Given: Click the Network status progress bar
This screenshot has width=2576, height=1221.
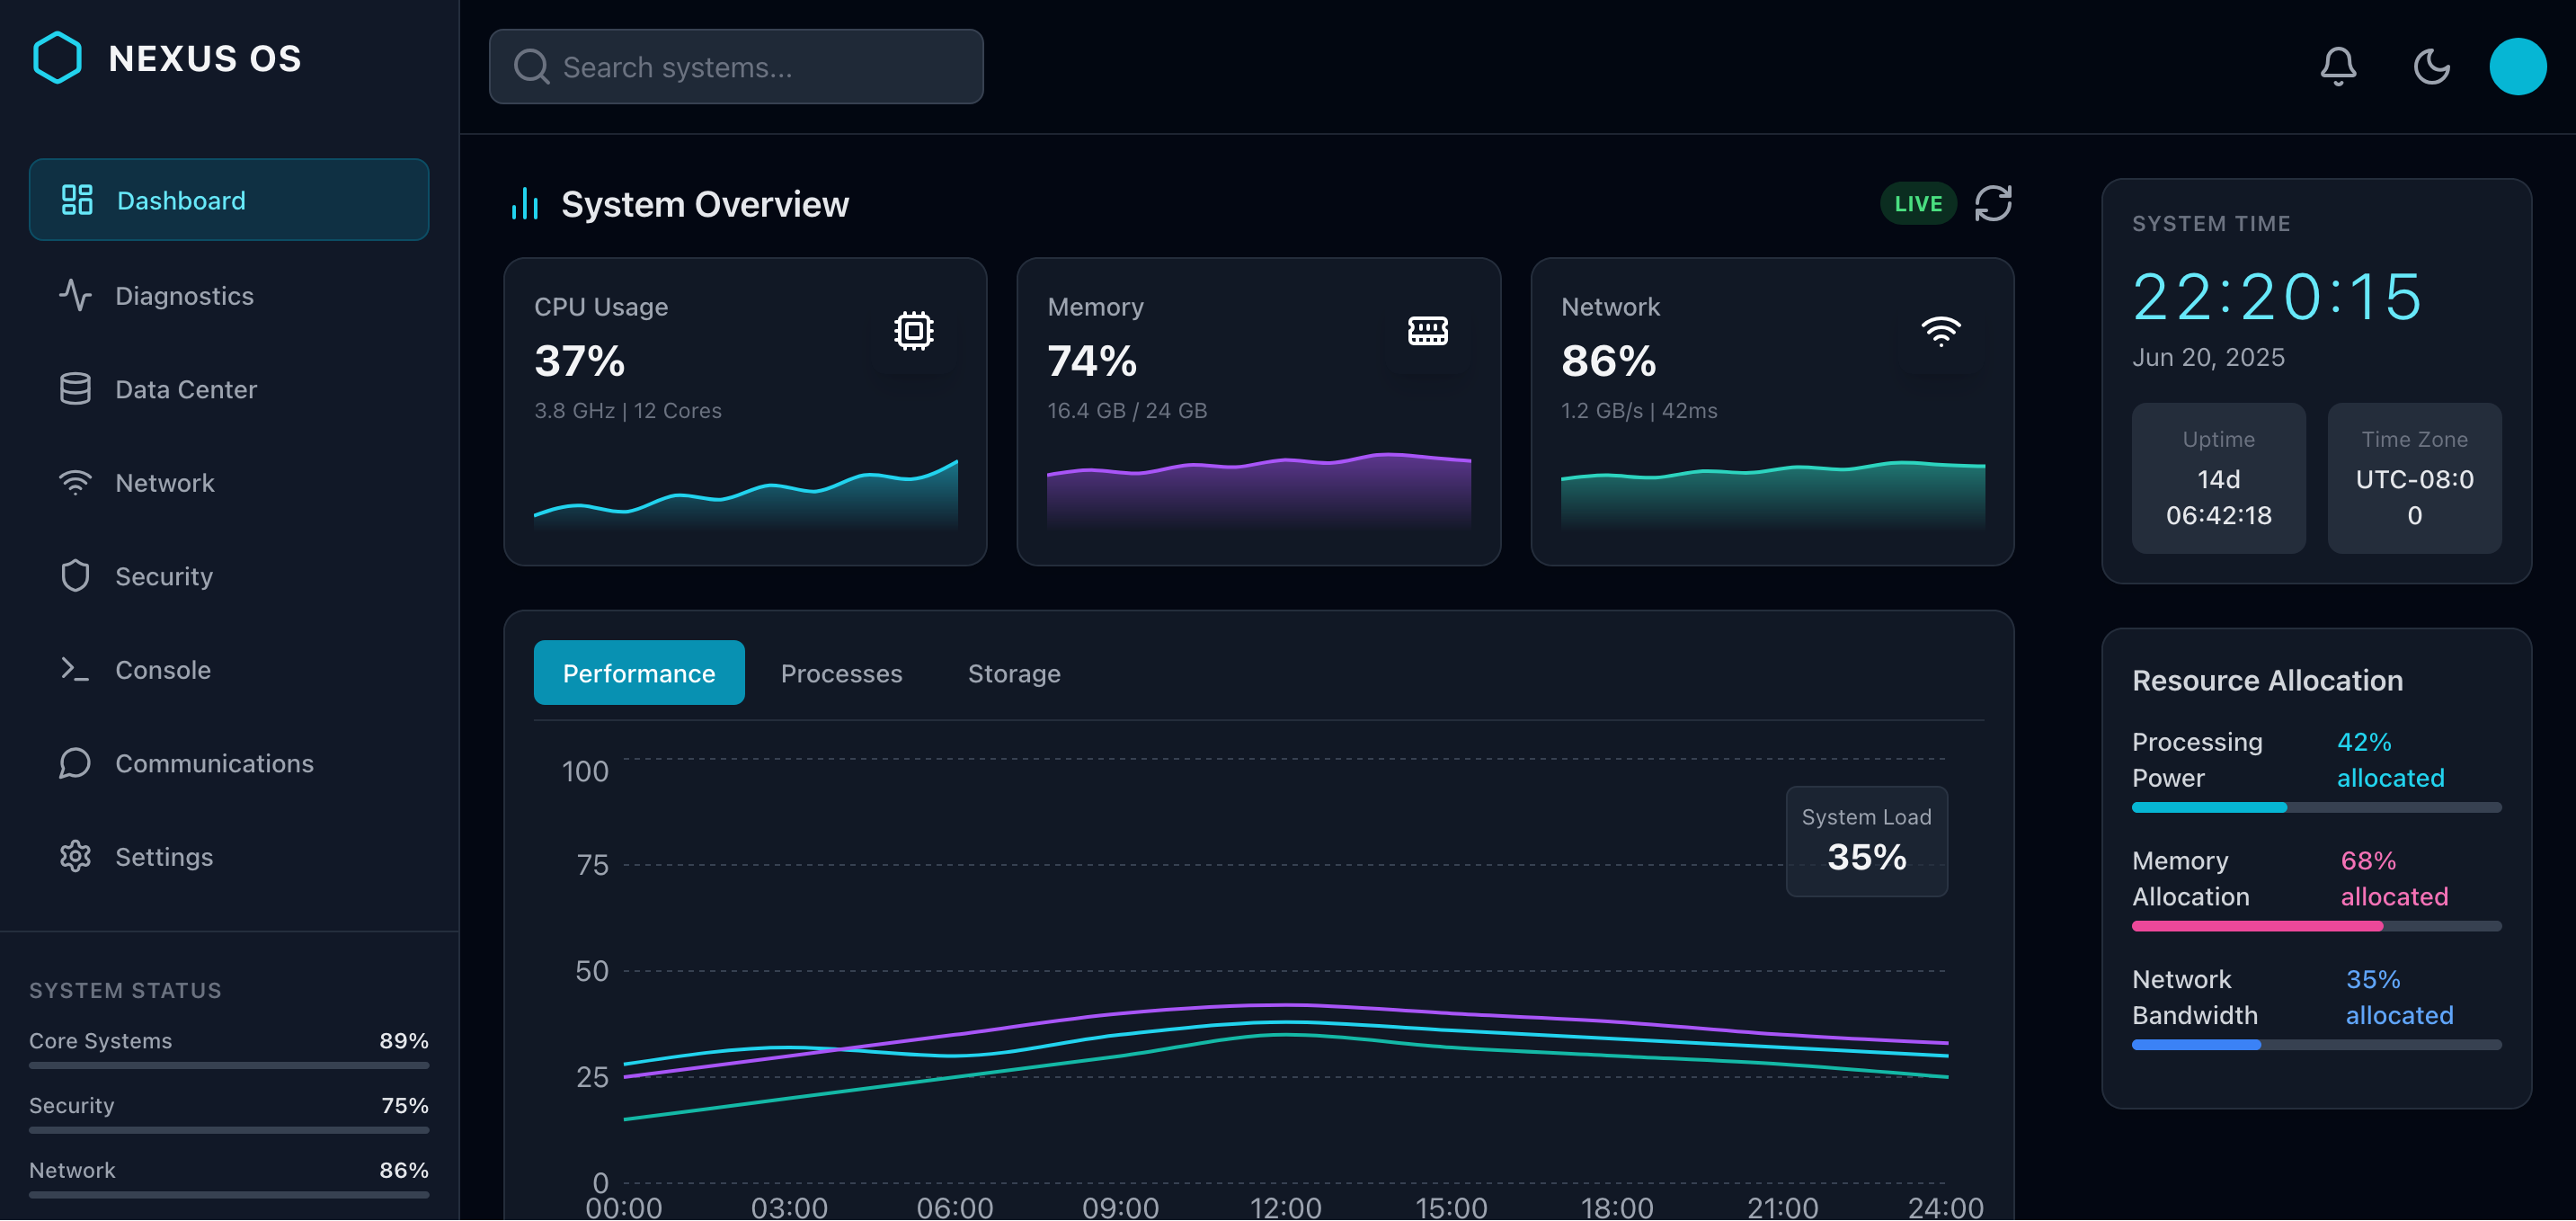Looking at the screenshot, I should click(x=229, y=1195).
